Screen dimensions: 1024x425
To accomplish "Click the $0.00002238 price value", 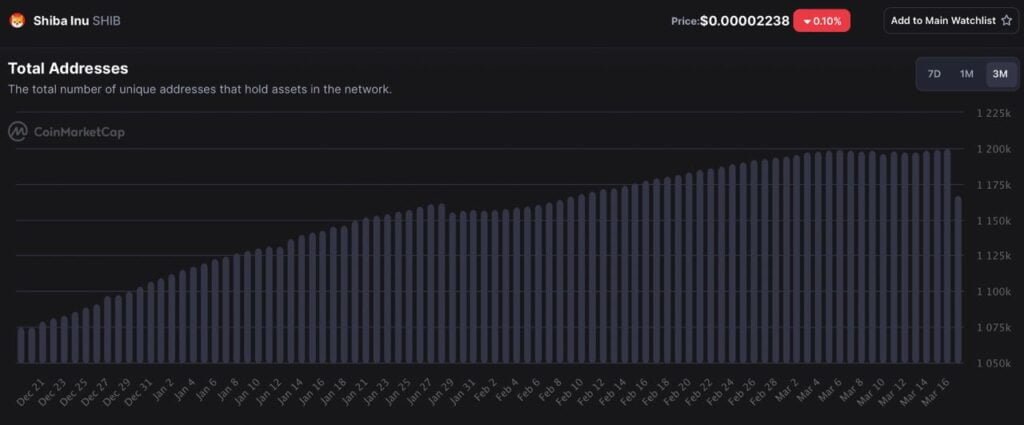I will (744, 21).
